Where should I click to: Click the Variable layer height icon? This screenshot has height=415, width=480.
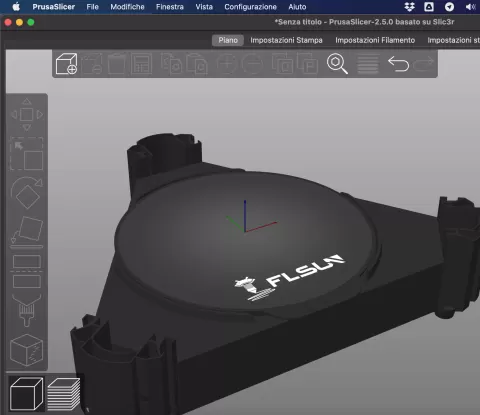click(x=368, y=63)
